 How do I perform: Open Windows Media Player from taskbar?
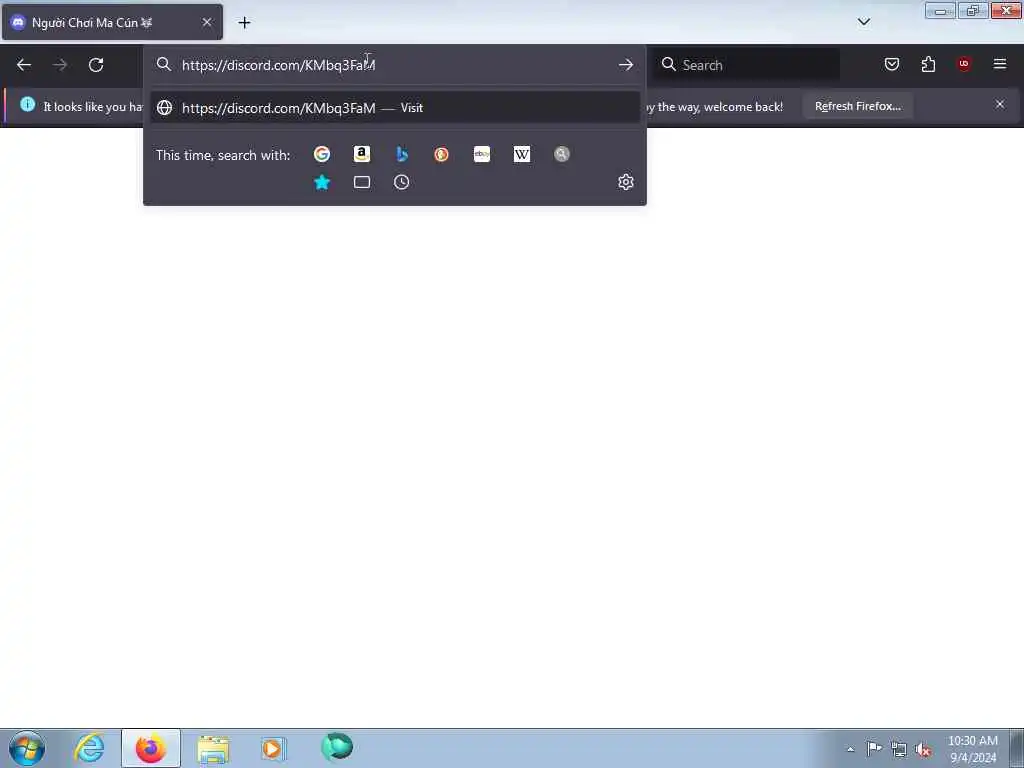point(273,748)
